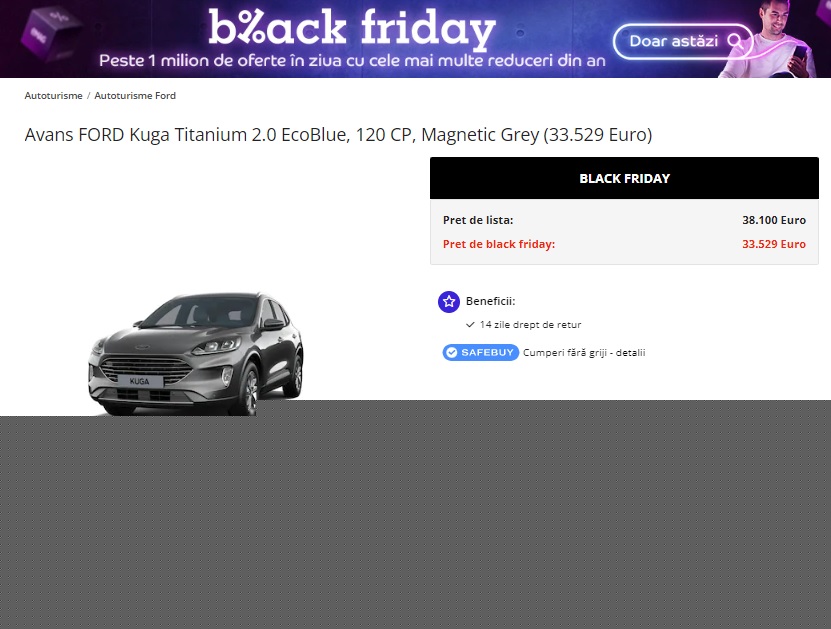831x629 pixels.
Task: Click the magnifier icon in the banner
Action: pyautogui.click(x=735, y=41)
